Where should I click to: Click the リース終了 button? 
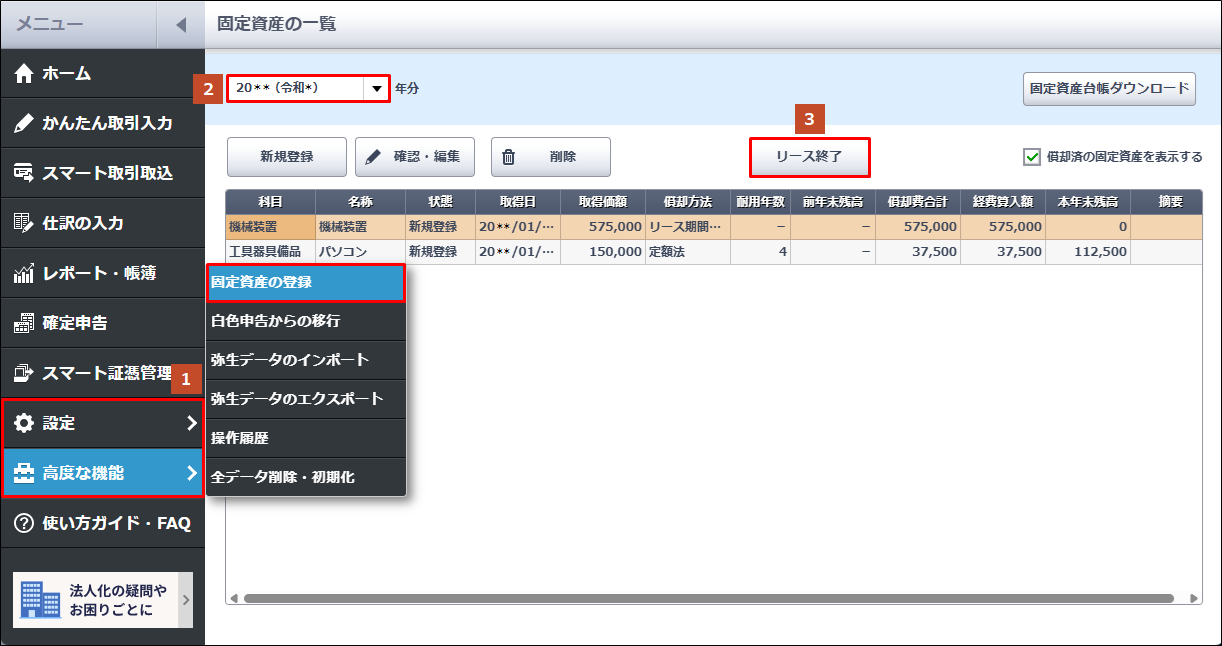[809, 157]
